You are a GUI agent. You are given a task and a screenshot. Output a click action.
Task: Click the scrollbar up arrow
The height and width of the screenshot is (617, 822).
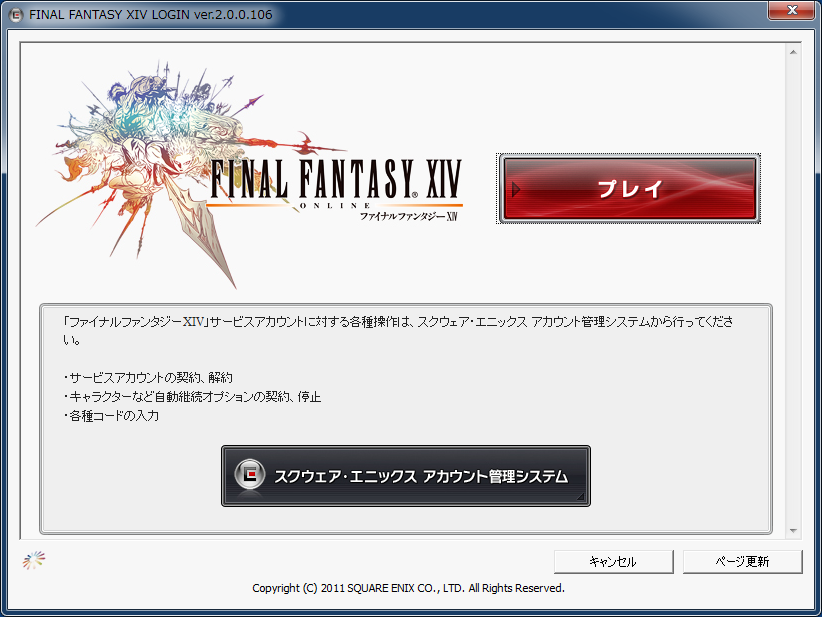click(793, 52)
